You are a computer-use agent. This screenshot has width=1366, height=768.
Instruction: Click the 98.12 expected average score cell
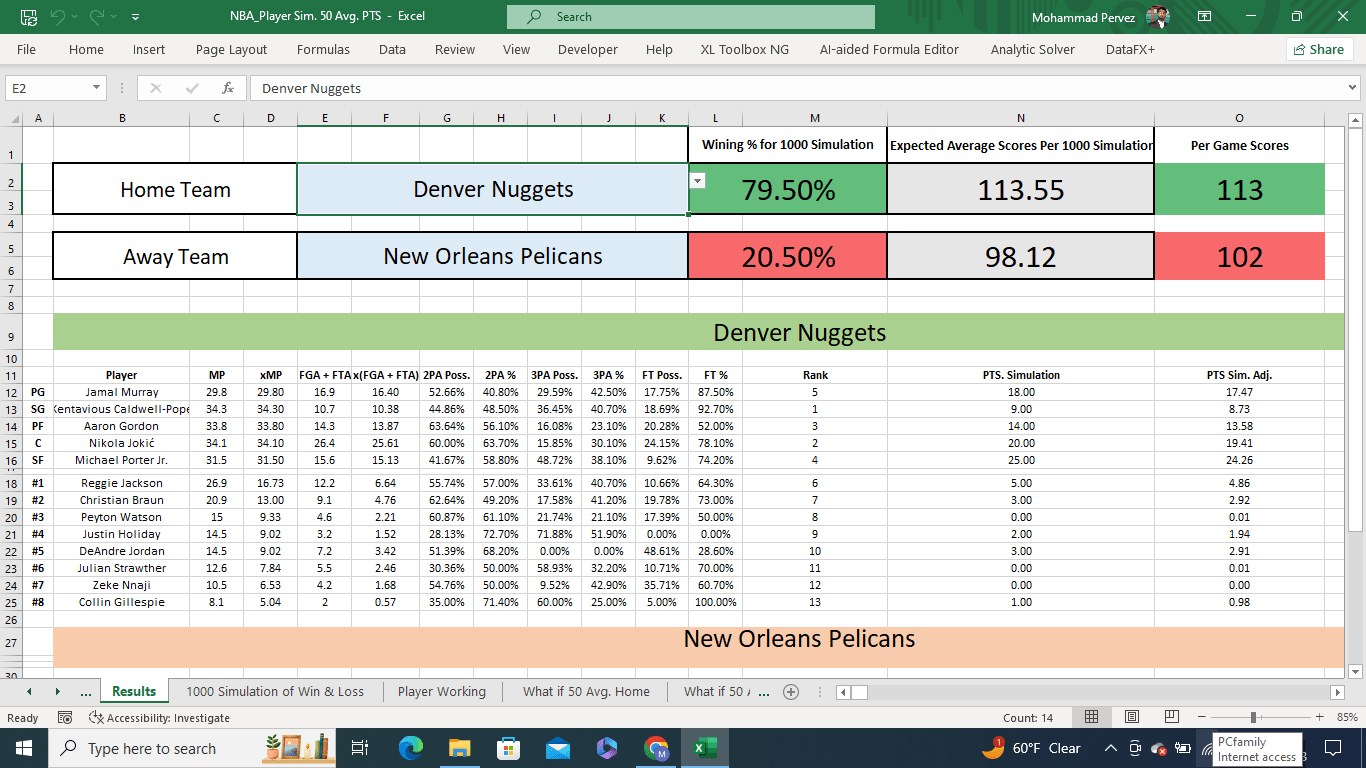1021,256
